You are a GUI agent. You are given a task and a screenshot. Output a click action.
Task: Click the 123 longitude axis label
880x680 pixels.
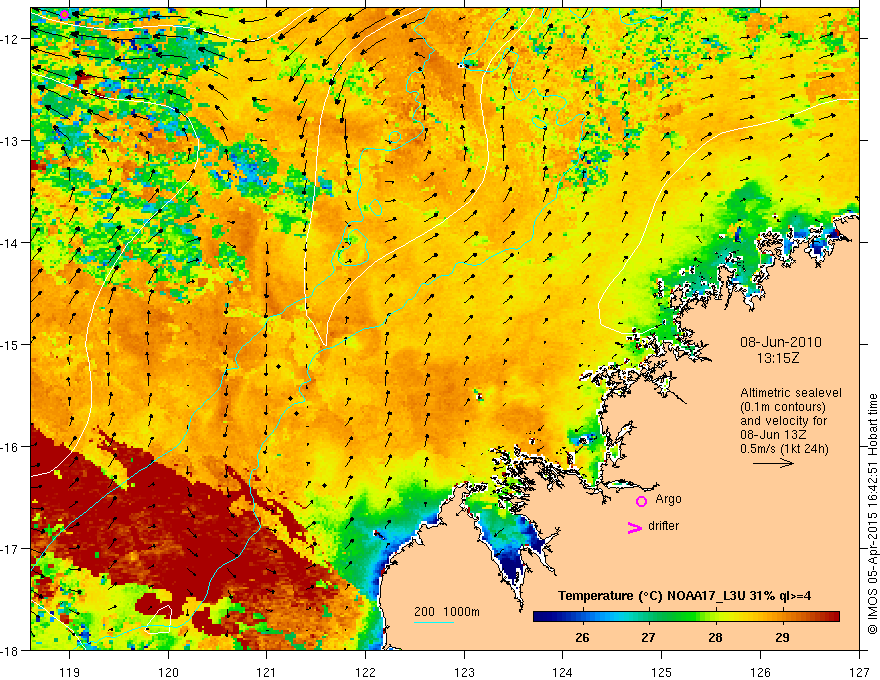click(464, 672)
